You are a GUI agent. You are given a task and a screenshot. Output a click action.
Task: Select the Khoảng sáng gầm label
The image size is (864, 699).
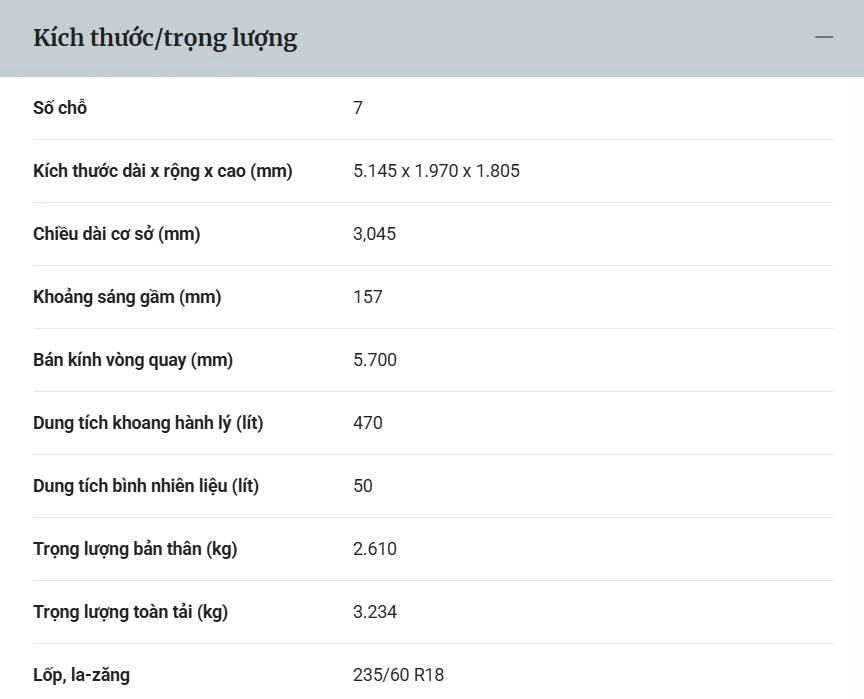(127, 297)
